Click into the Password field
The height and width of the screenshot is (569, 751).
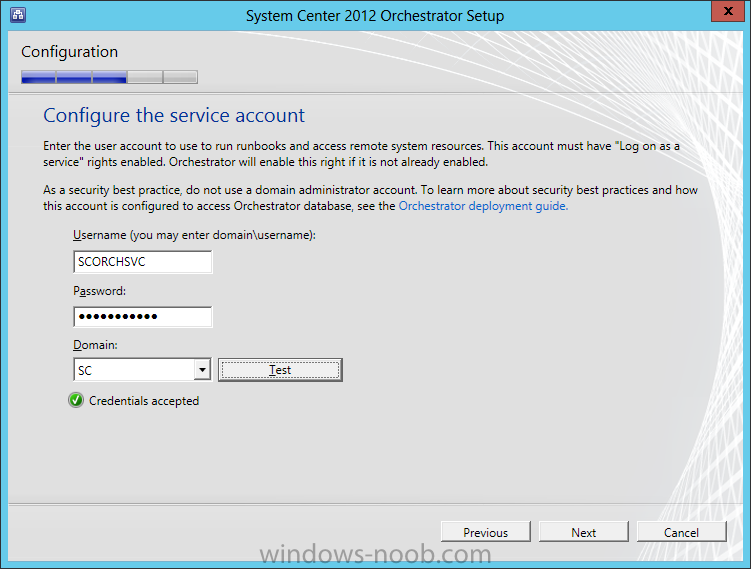click(142, 317)
